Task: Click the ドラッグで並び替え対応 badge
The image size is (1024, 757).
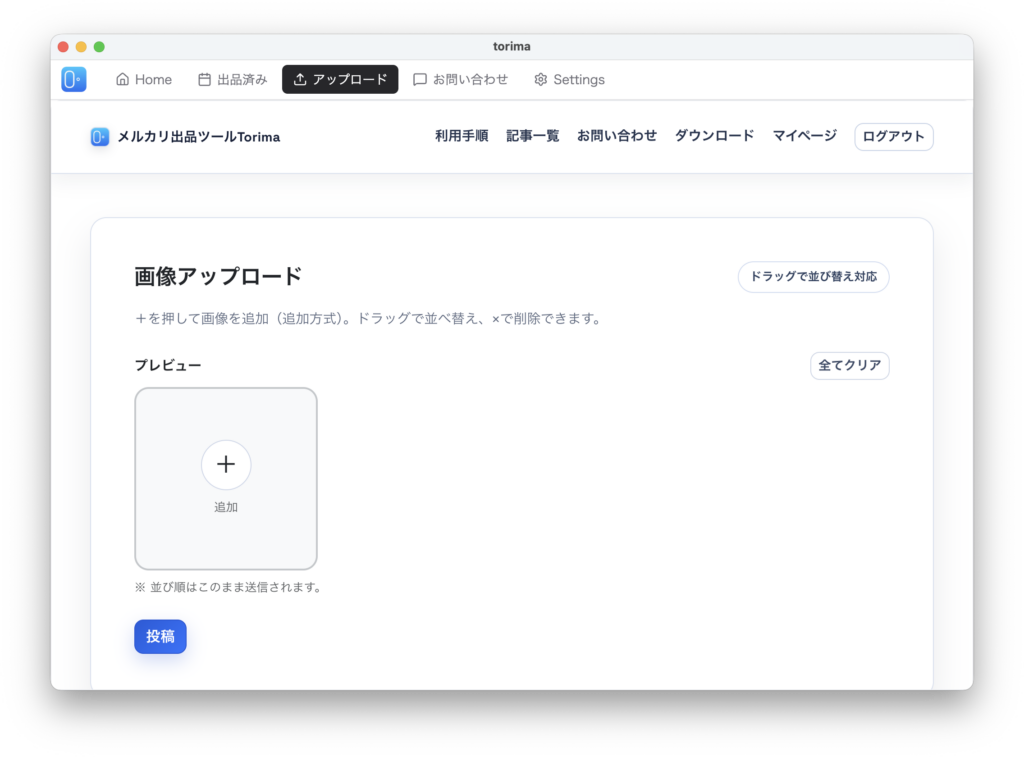Action: 813,277
